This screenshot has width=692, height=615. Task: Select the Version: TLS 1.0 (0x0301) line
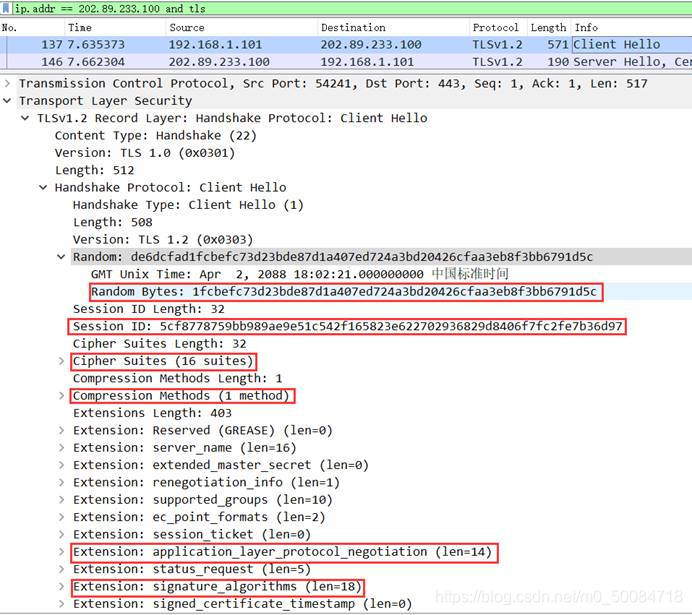145,153
